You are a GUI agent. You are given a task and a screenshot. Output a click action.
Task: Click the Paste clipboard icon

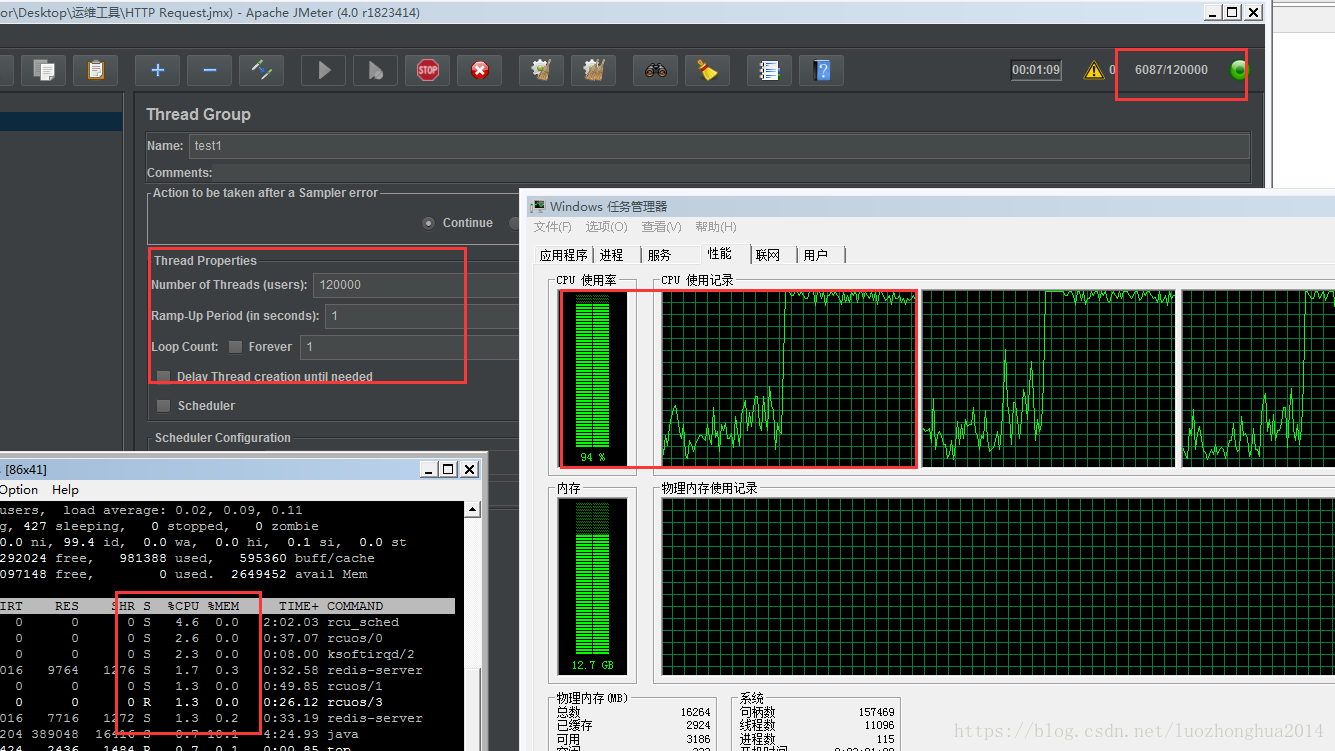point(96,70)
